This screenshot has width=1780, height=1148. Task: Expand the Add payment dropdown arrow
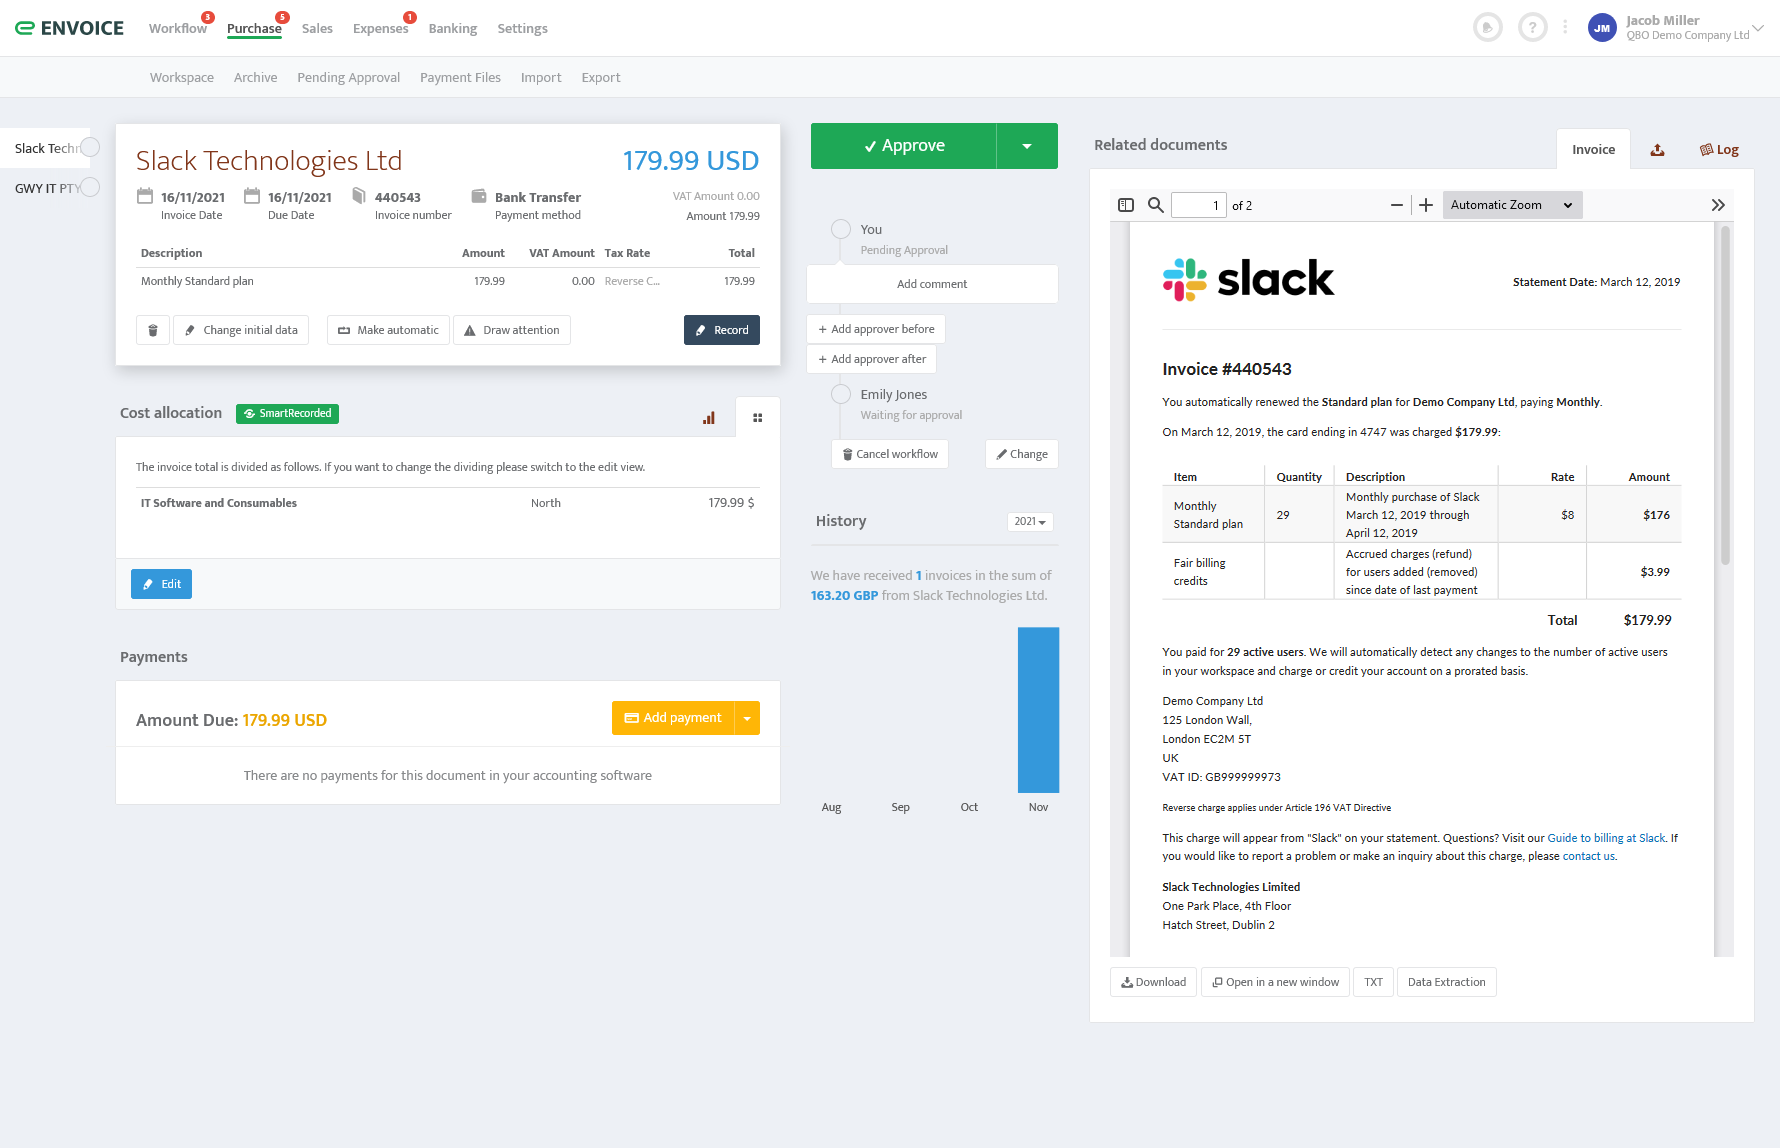pos(747,718)
